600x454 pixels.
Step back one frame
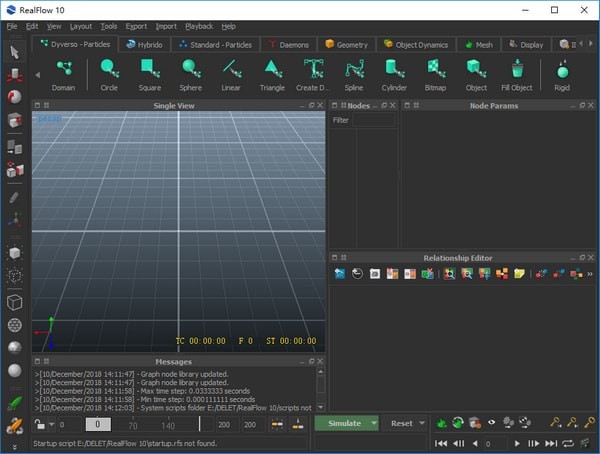coord(459,443)
